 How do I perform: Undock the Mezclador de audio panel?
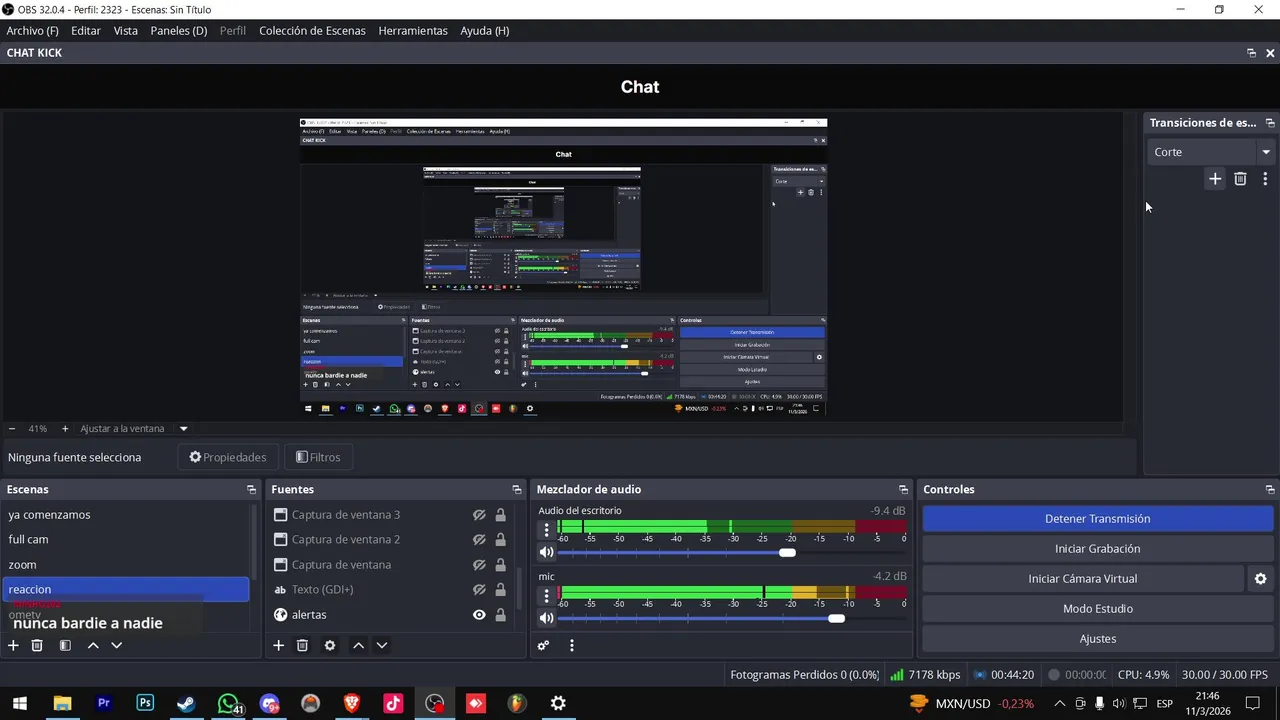903,490
